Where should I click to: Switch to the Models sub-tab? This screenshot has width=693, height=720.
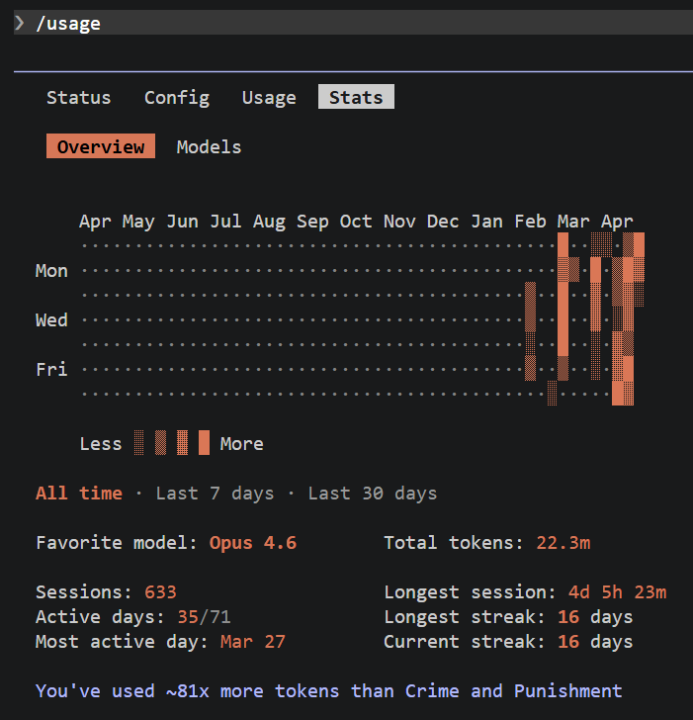pos(209,147)
